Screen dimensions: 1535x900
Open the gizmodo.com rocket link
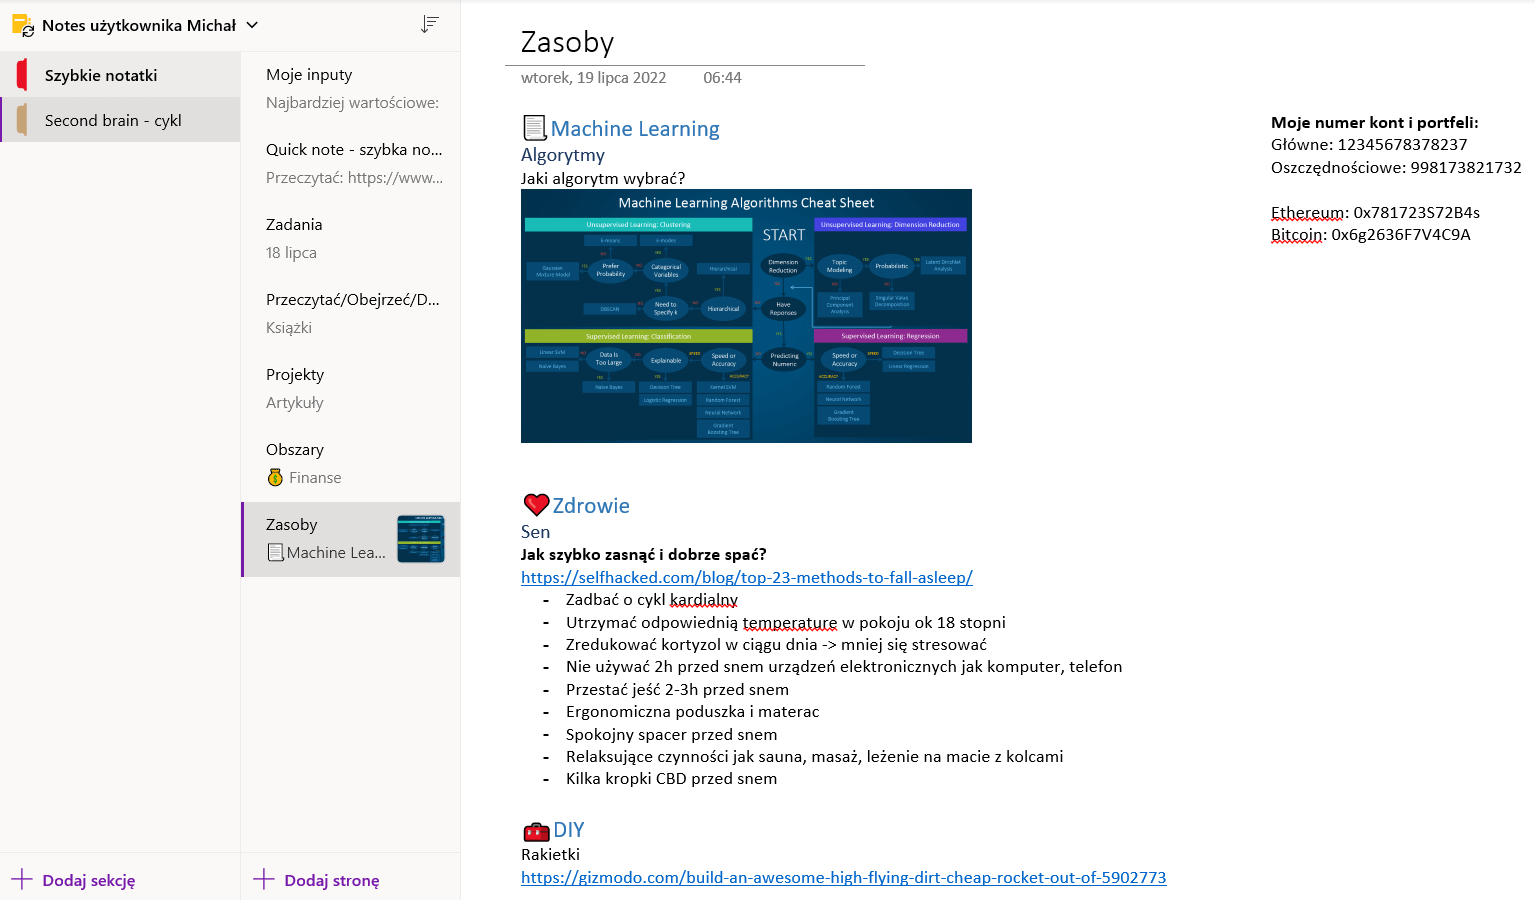click(843, 878)
